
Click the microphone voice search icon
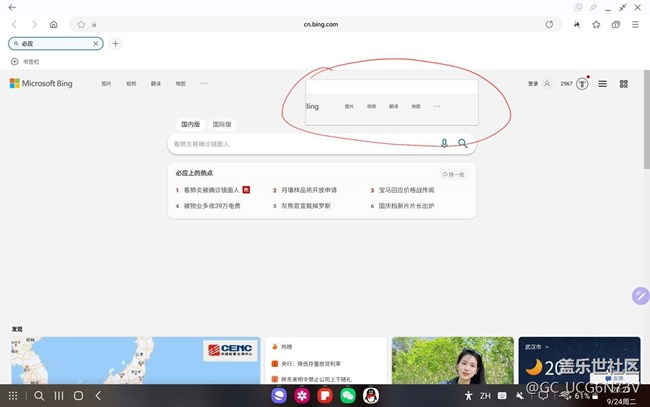pos(444,144)
